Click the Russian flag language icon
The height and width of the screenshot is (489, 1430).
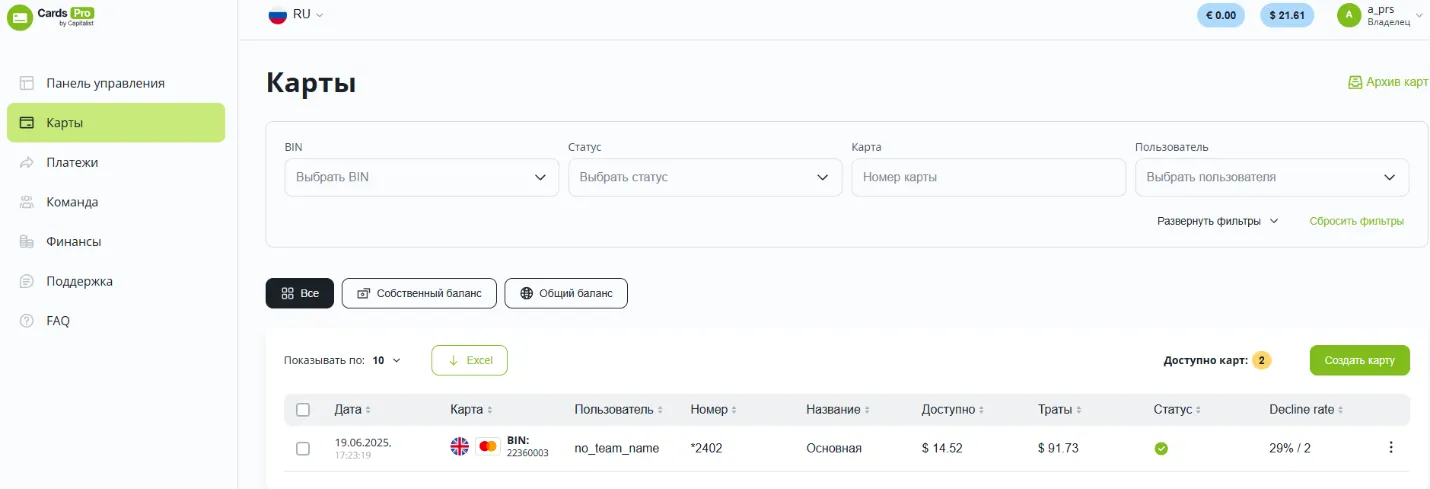pos(277,14)
